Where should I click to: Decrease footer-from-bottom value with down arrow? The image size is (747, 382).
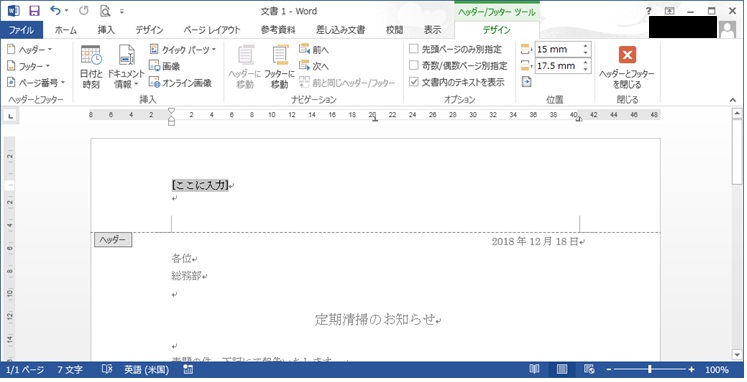pyautogui.click(x=585, y=69)
